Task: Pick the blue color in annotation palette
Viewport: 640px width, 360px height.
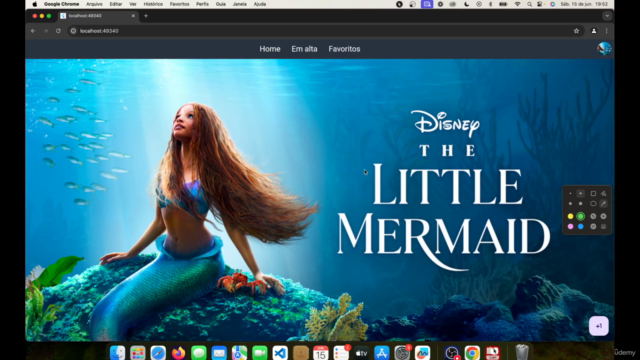Action: tap(580, 227)
